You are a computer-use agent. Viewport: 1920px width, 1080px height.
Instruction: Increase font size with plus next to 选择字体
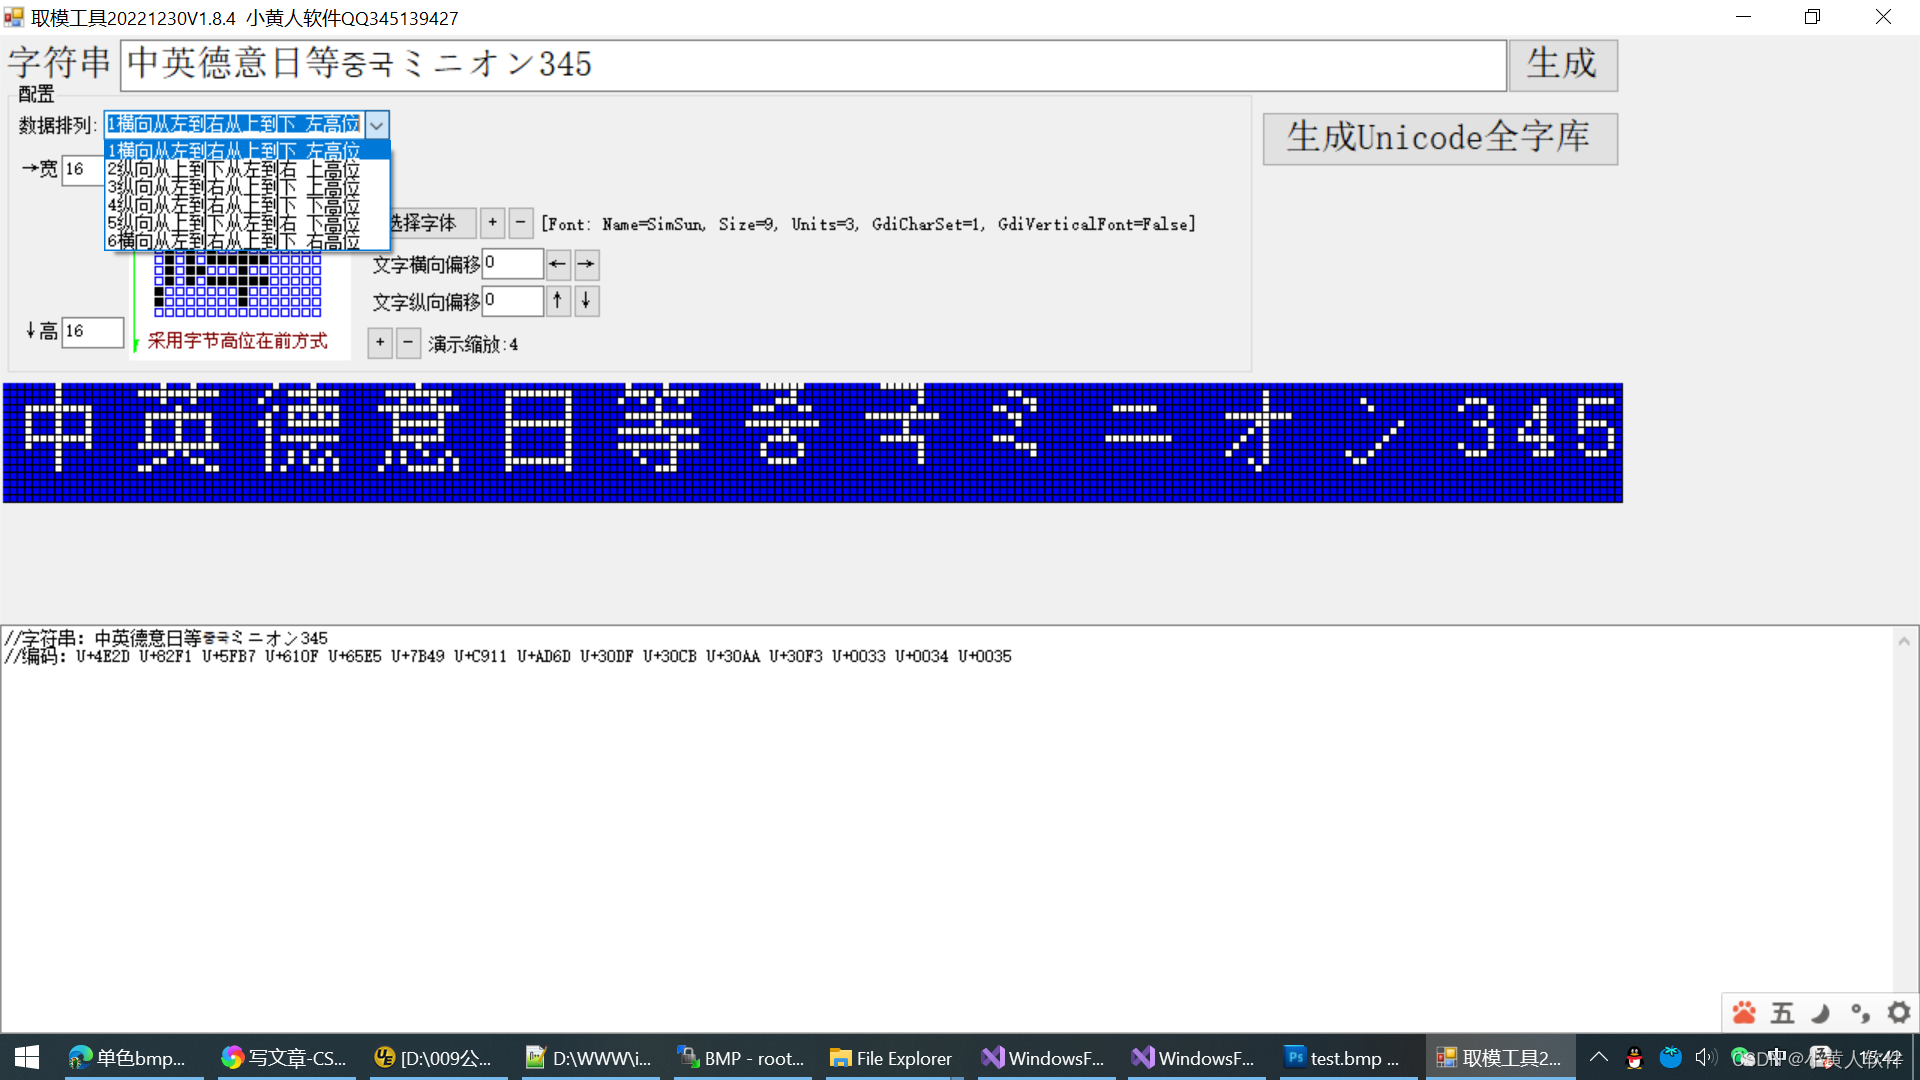[492, 223]
